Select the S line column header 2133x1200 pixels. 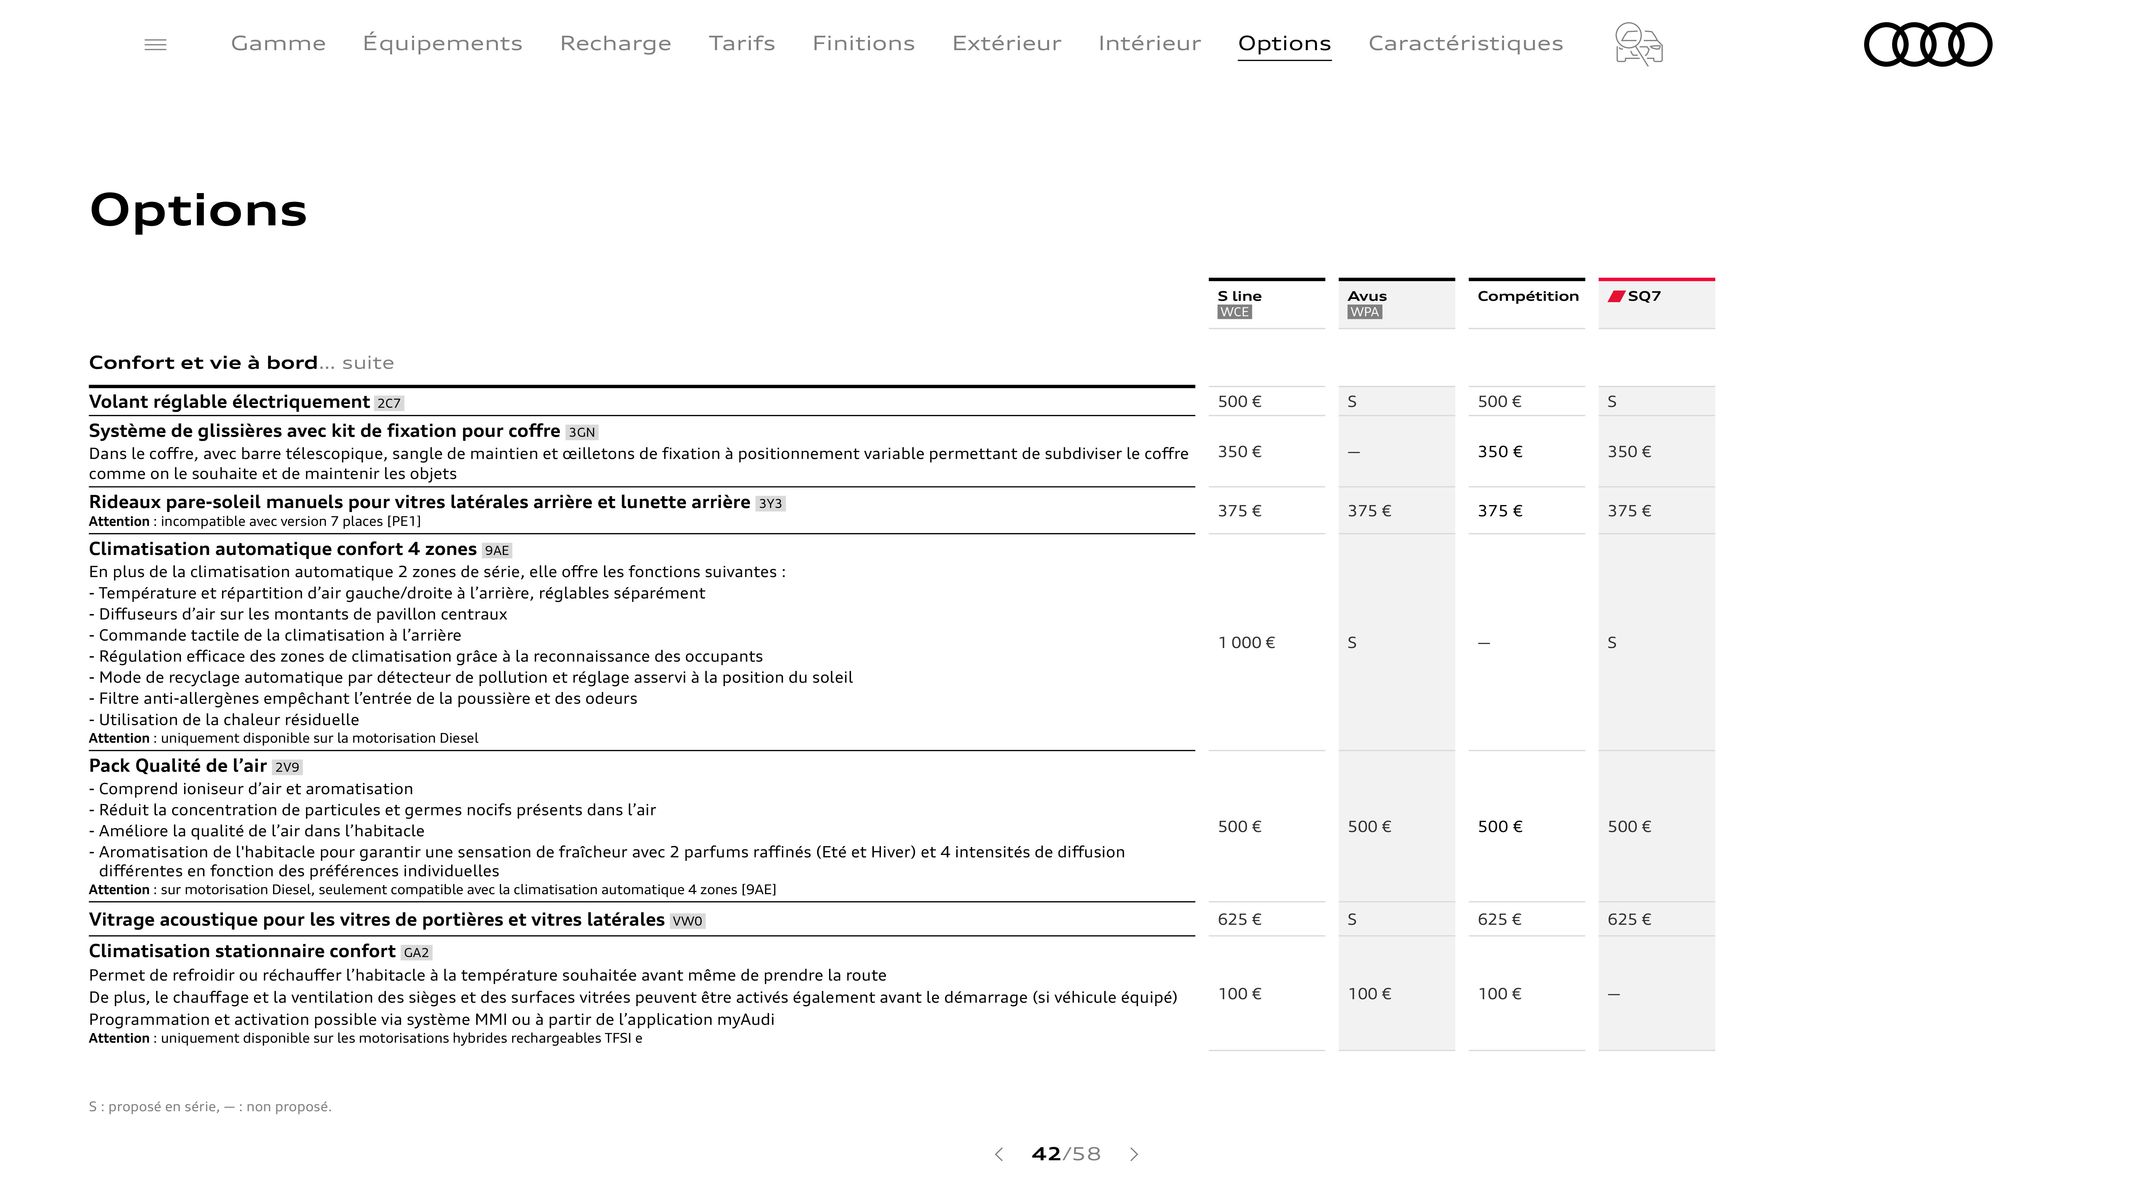coord(1266,303)
